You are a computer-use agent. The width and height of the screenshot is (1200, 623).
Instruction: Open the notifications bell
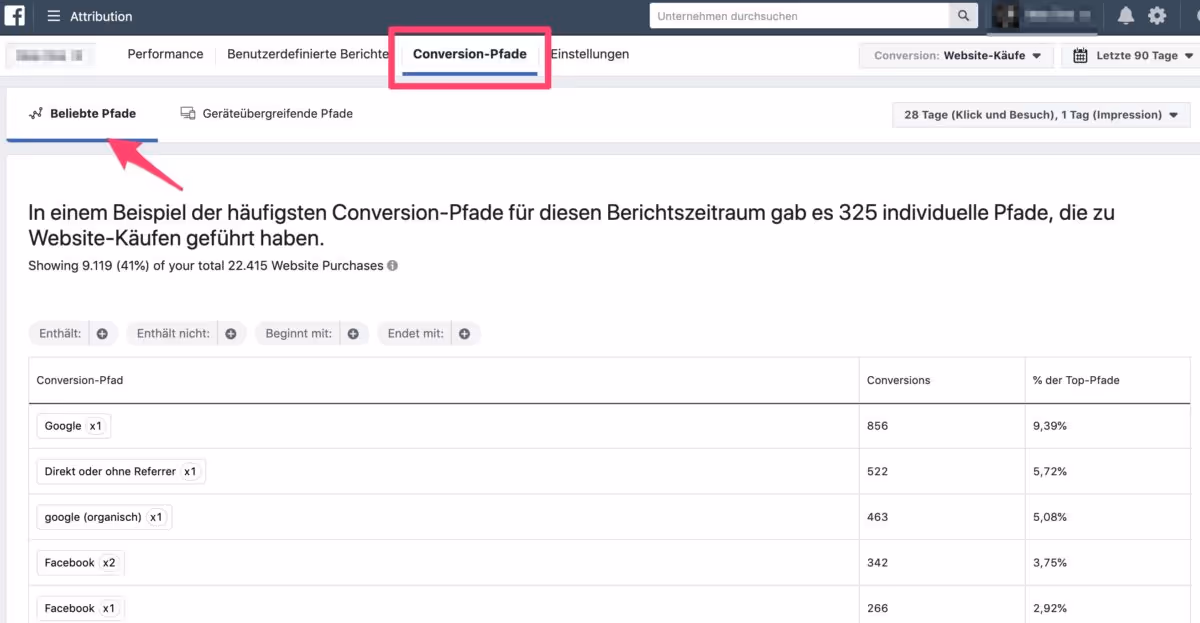click(x=1126, y=16)
